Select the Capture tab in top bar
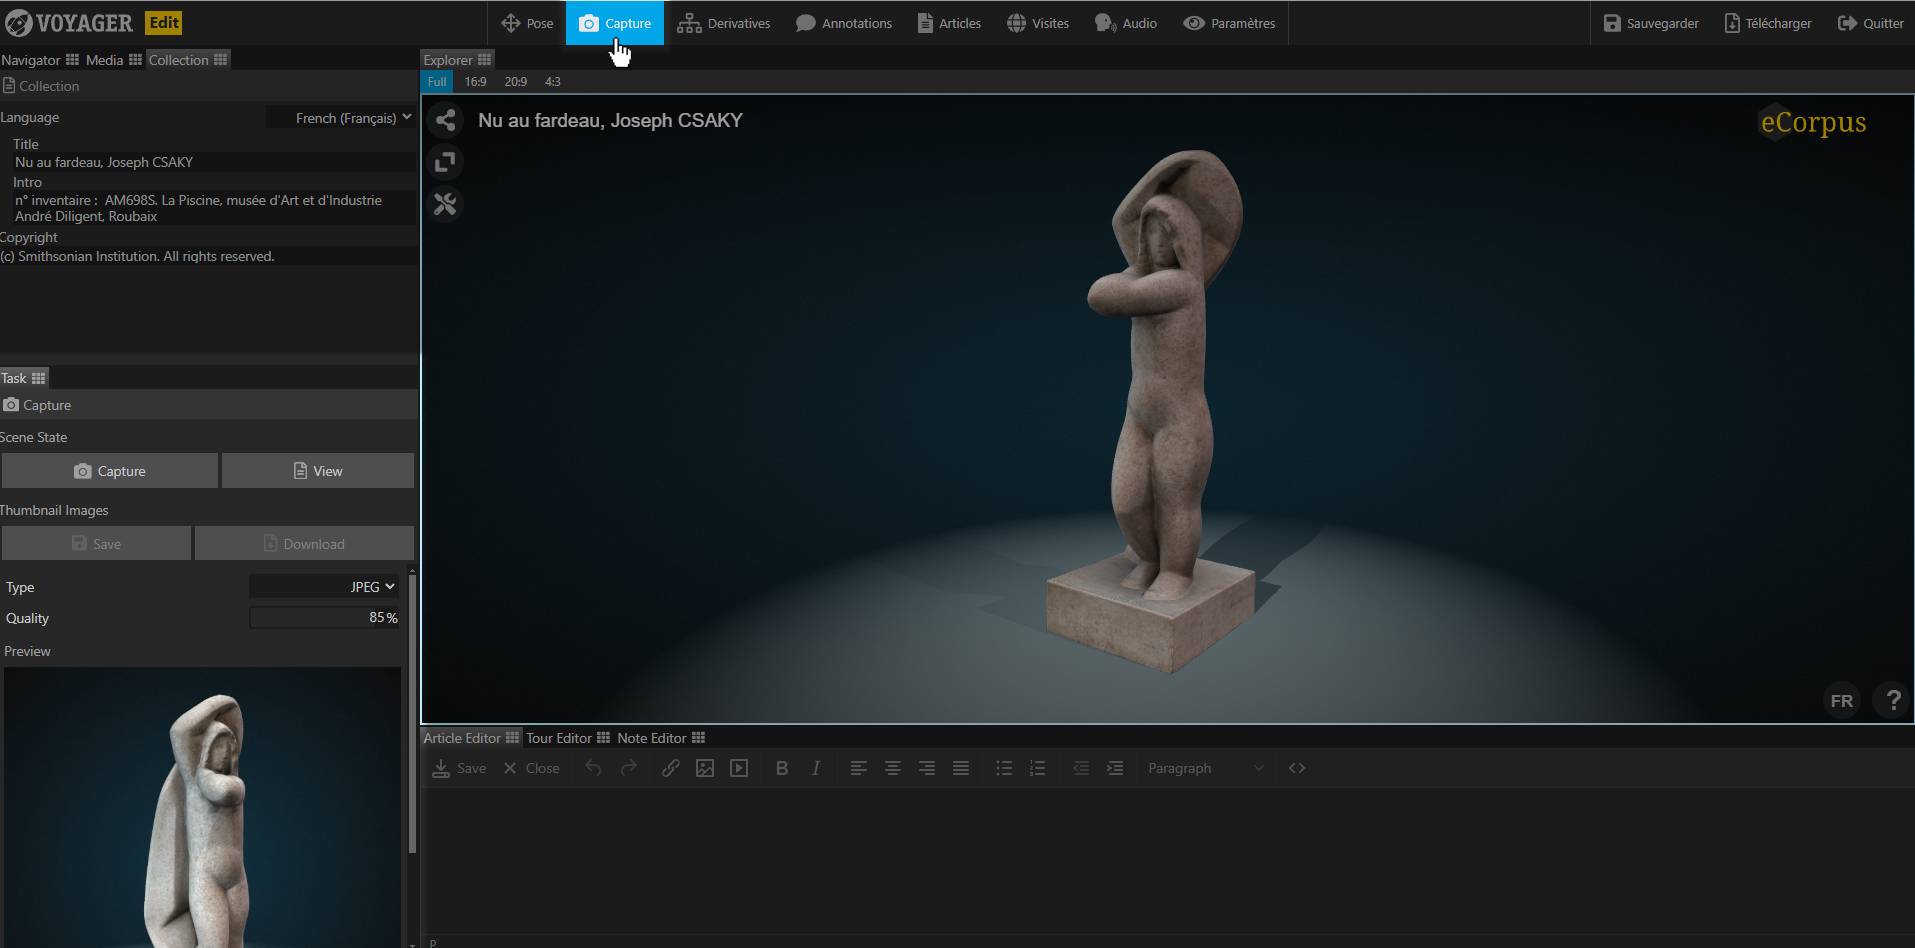This screenshot has height=948, width=1915. tap(615, 23)
